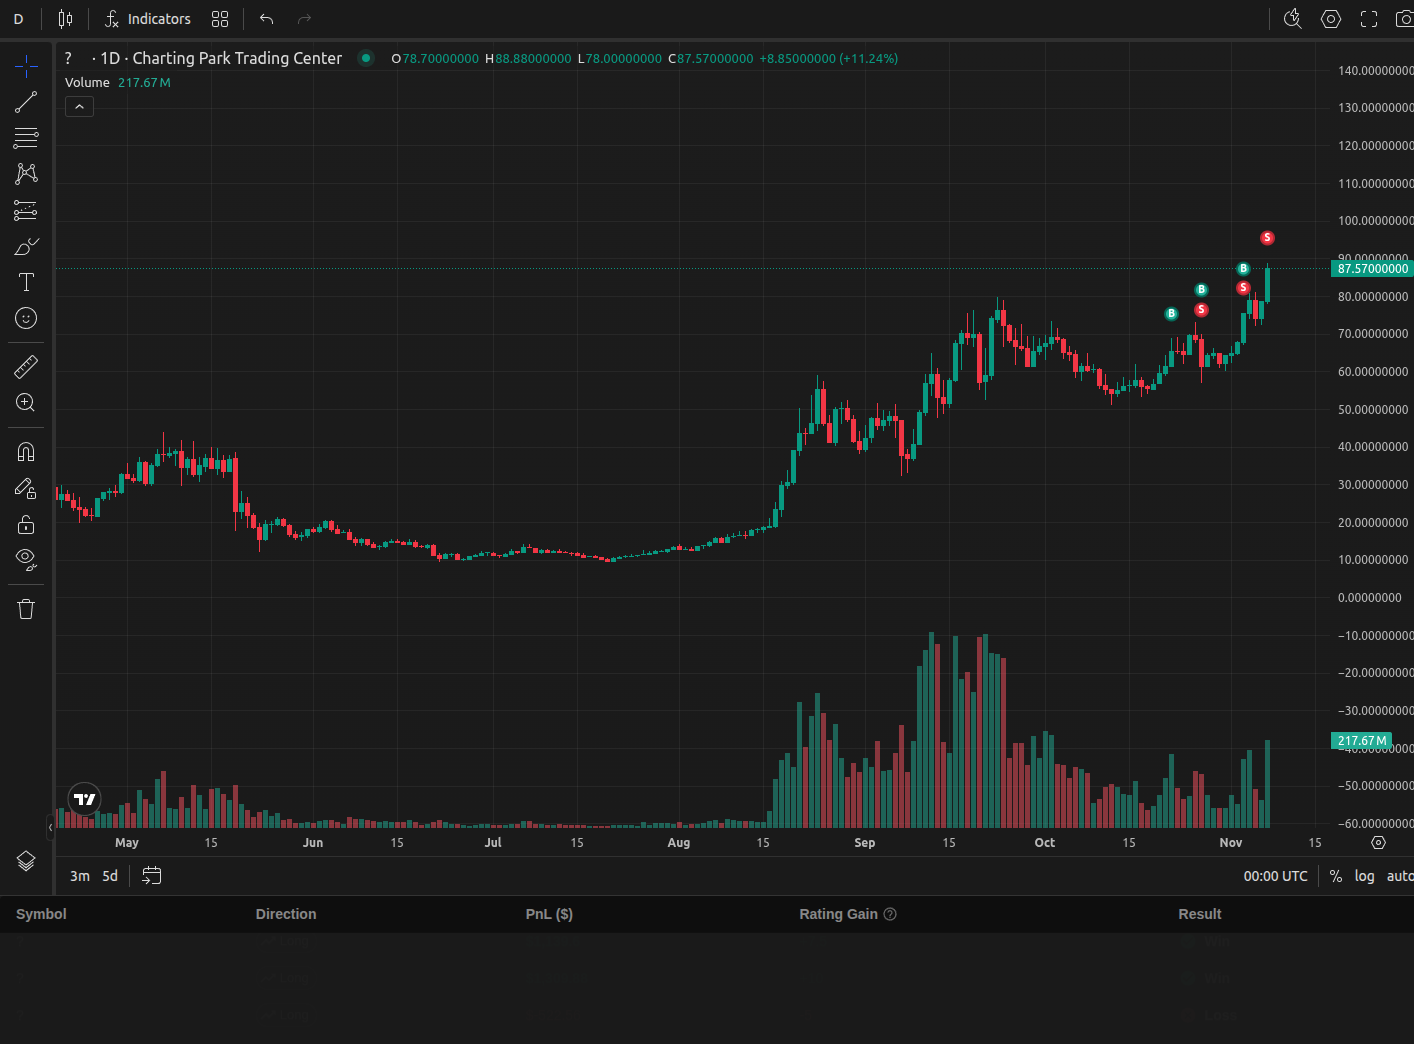Open the Indicators menu

pyautogui.click(x=148, y=19)
